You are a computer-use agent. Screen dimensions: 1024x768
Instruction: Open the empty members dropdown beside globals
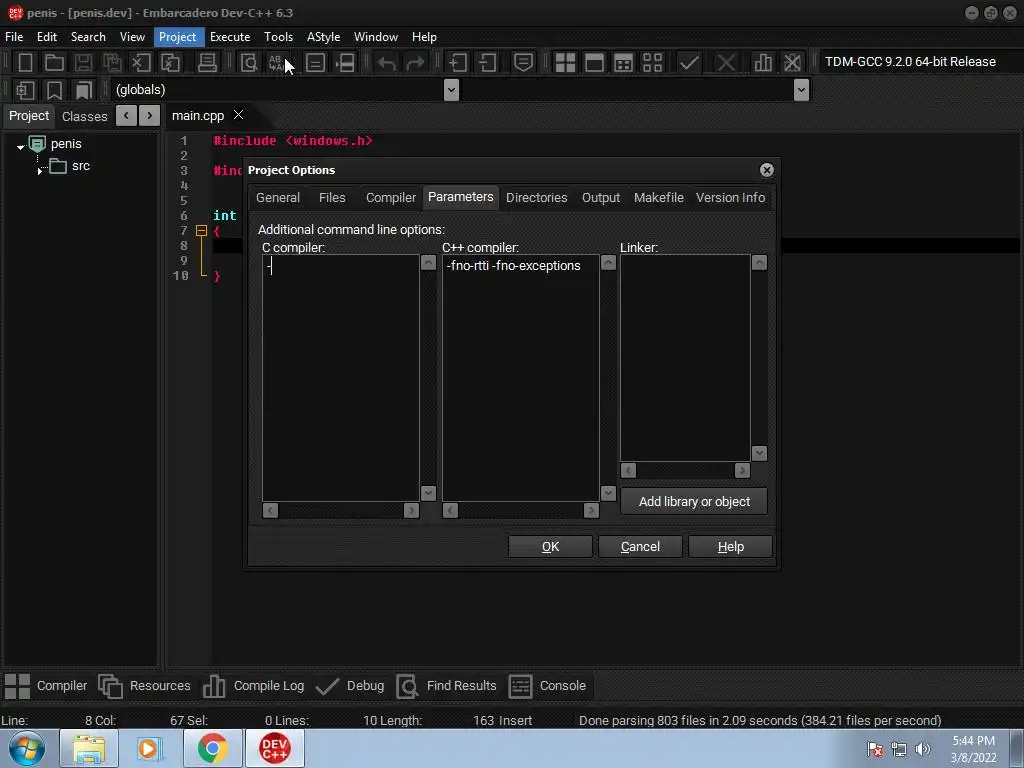801,89
